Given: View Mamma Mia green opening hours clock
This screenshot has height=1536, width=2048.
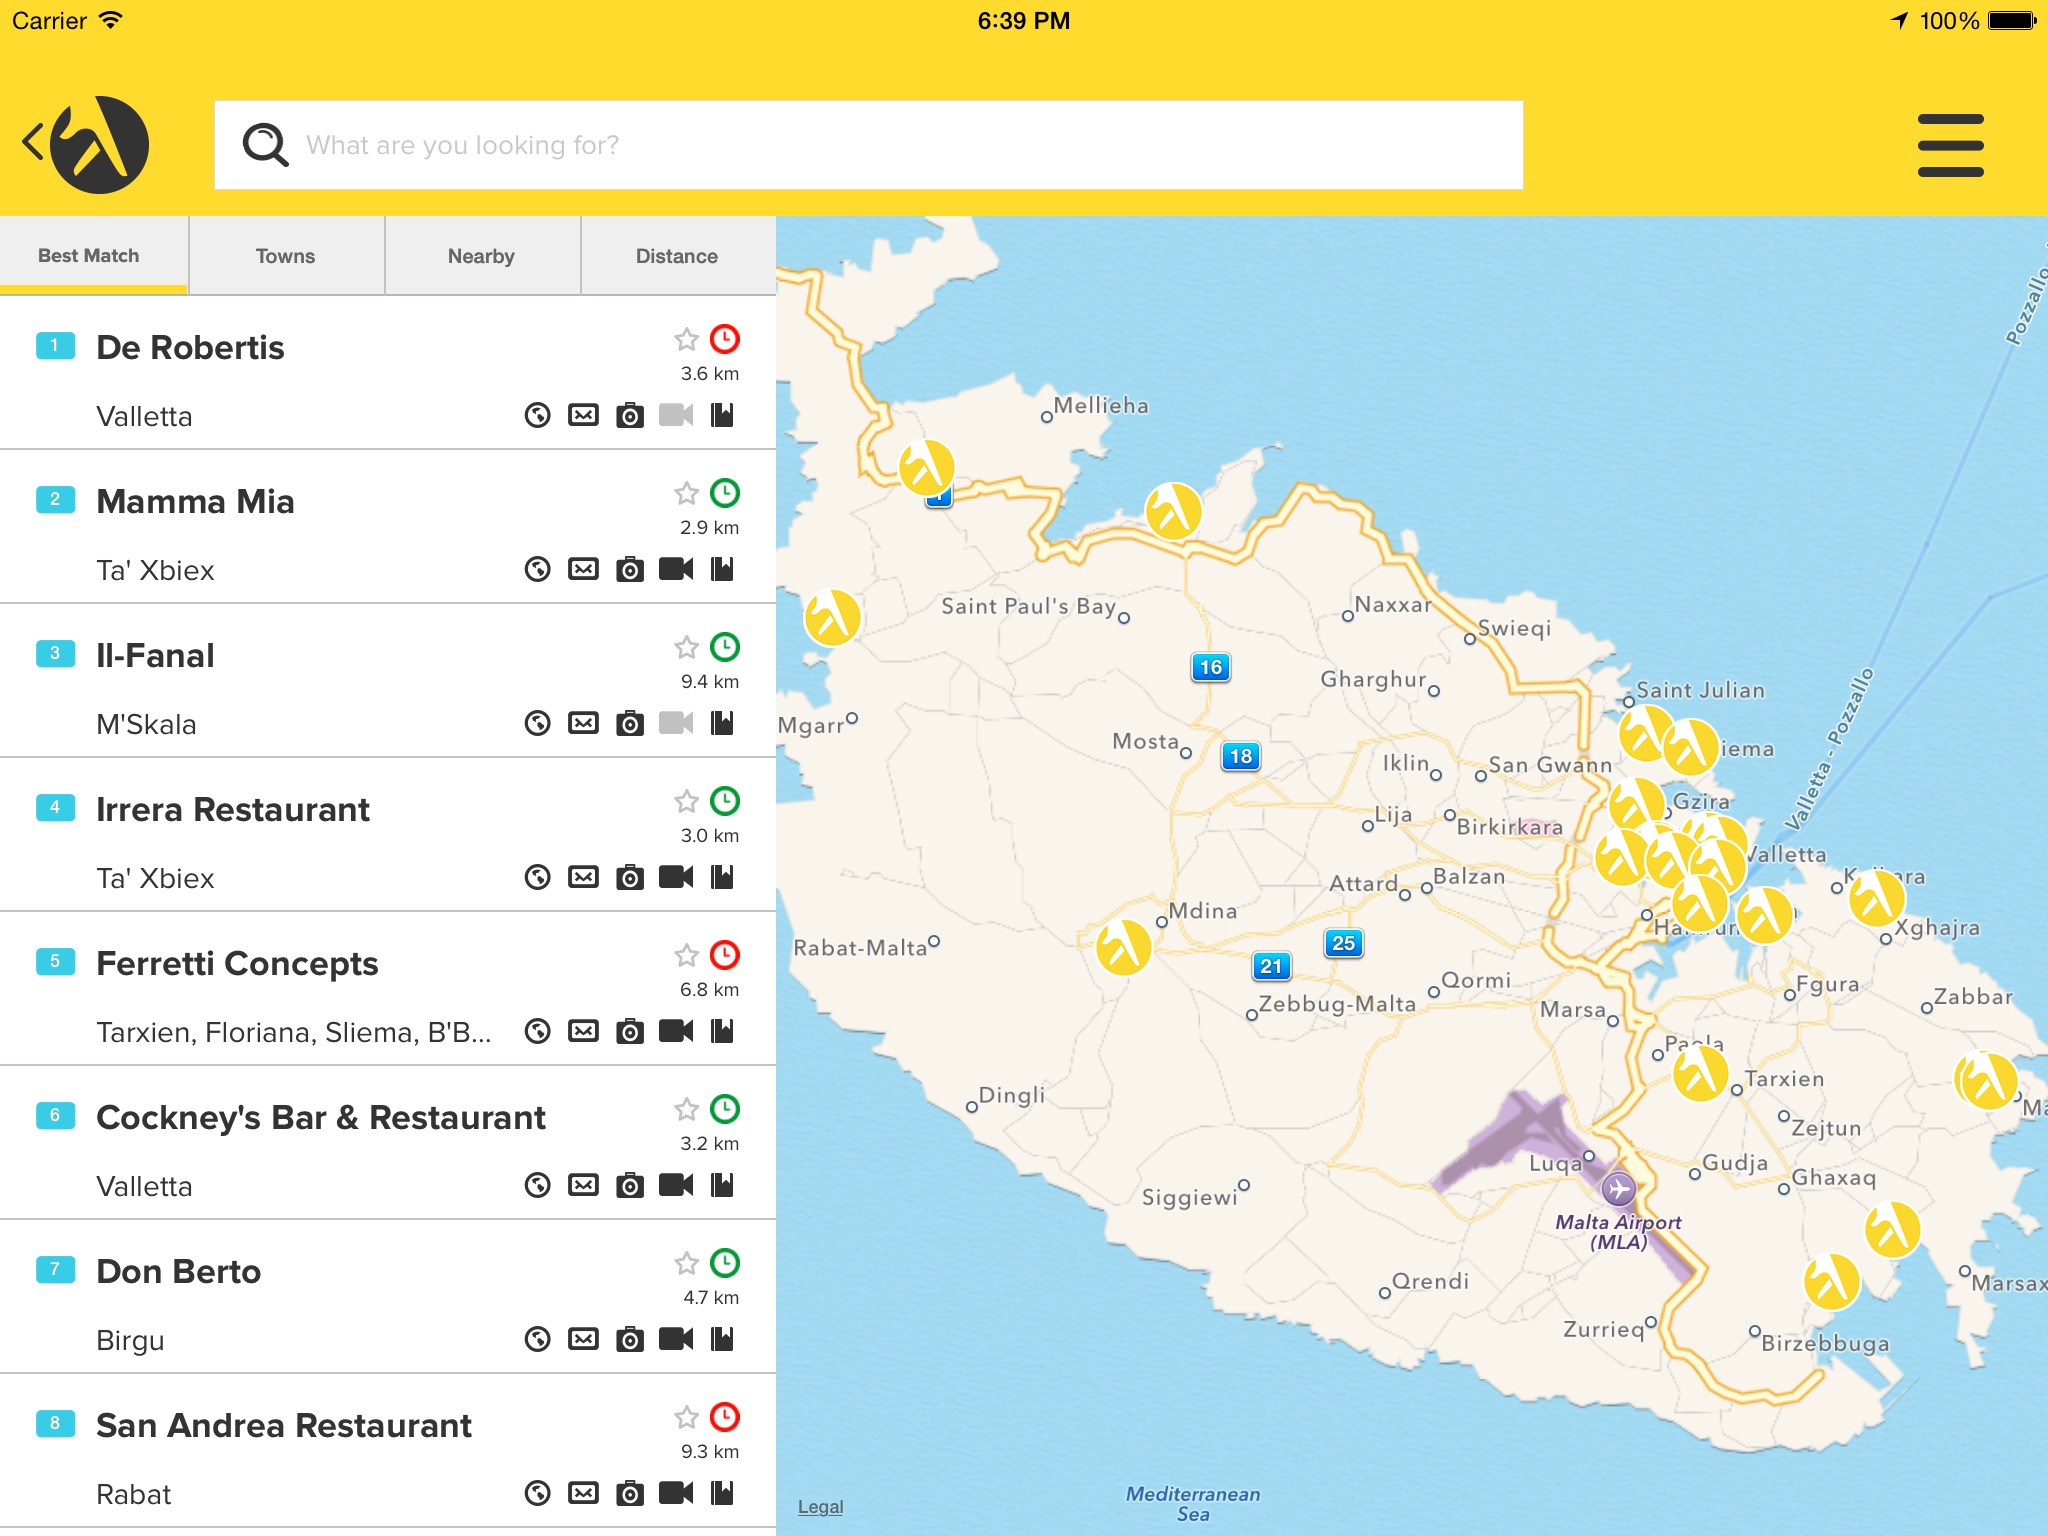Looking at the screenshot, I should coord(725,493).
